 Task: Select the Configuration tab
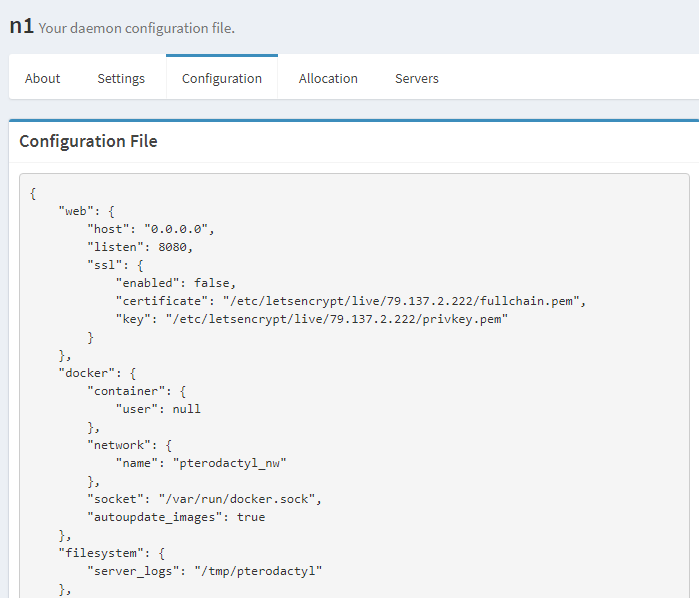(222, 78)
